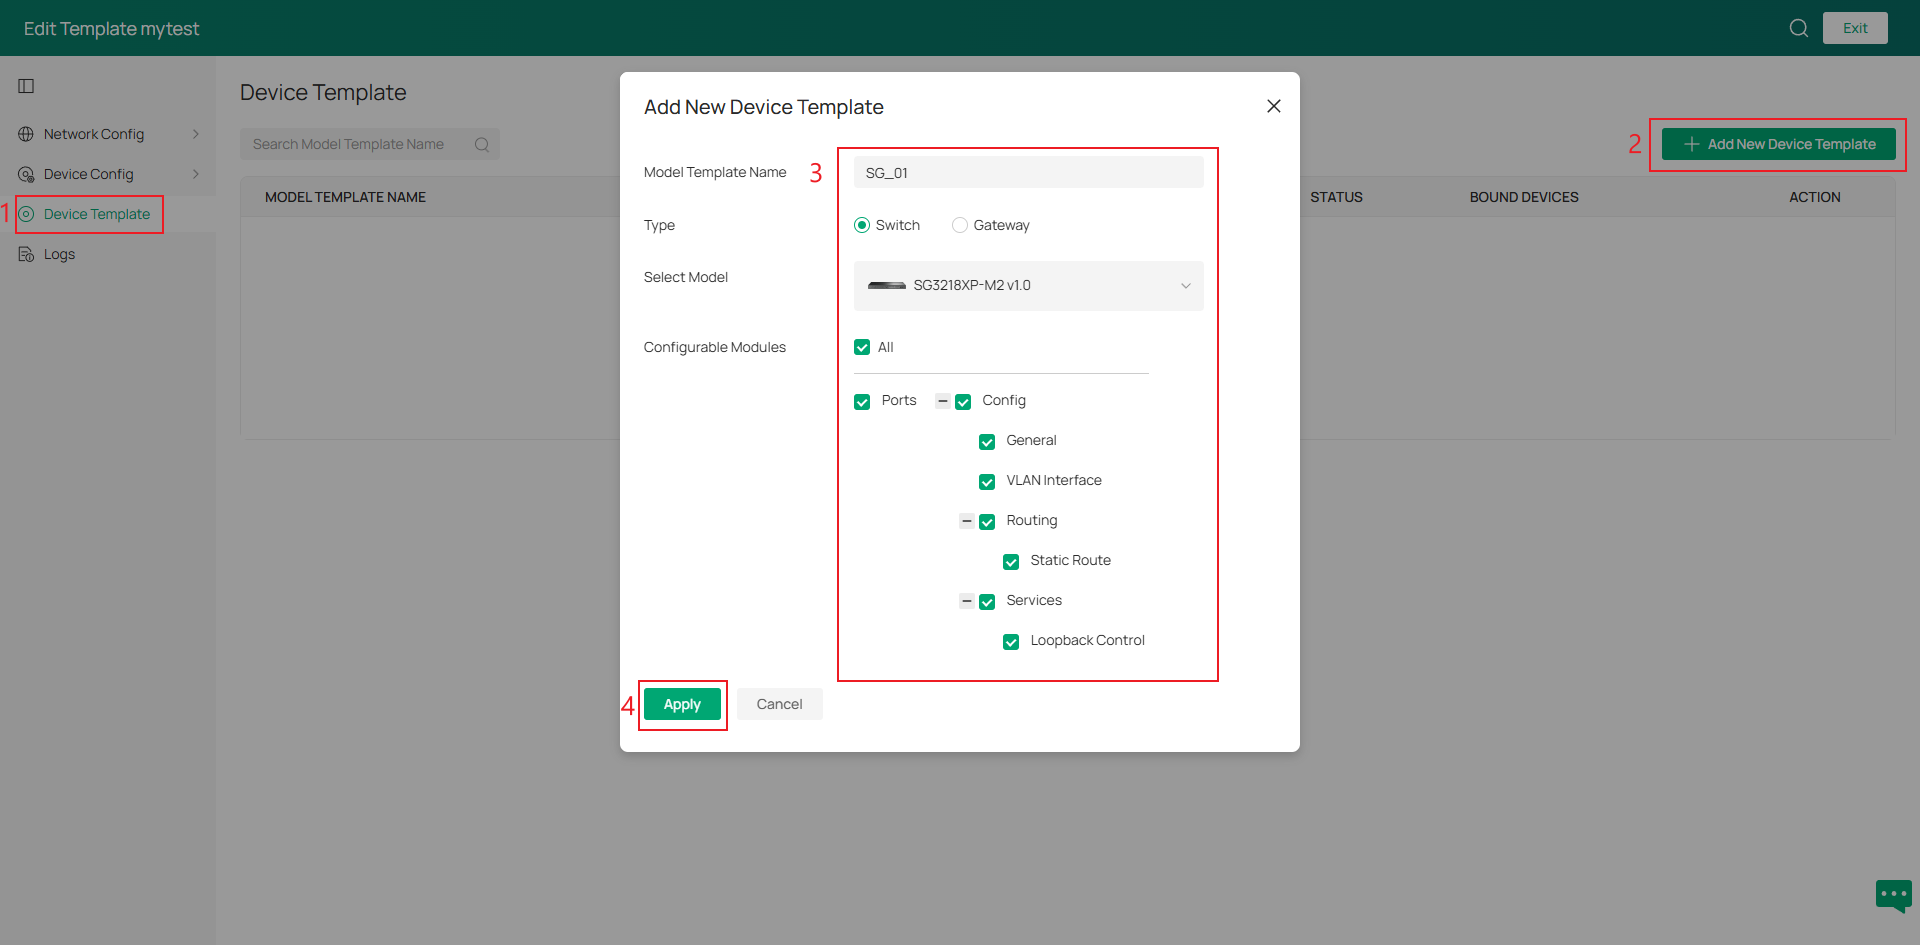Image resolution: width=1920 pixels, height=945 pixels.
Task: Click the Device Template sidebar icon
Action: pyautogui.click(x=26, y=214)
